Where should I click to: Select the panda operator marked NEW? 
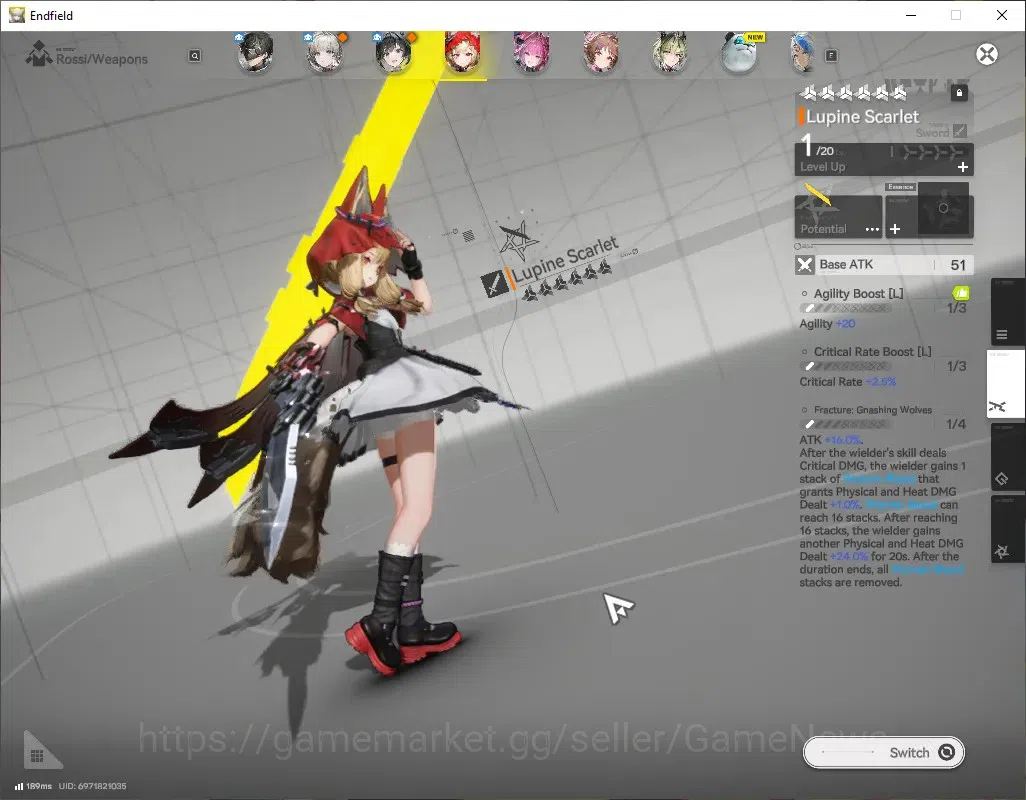(x=739, y=52)
